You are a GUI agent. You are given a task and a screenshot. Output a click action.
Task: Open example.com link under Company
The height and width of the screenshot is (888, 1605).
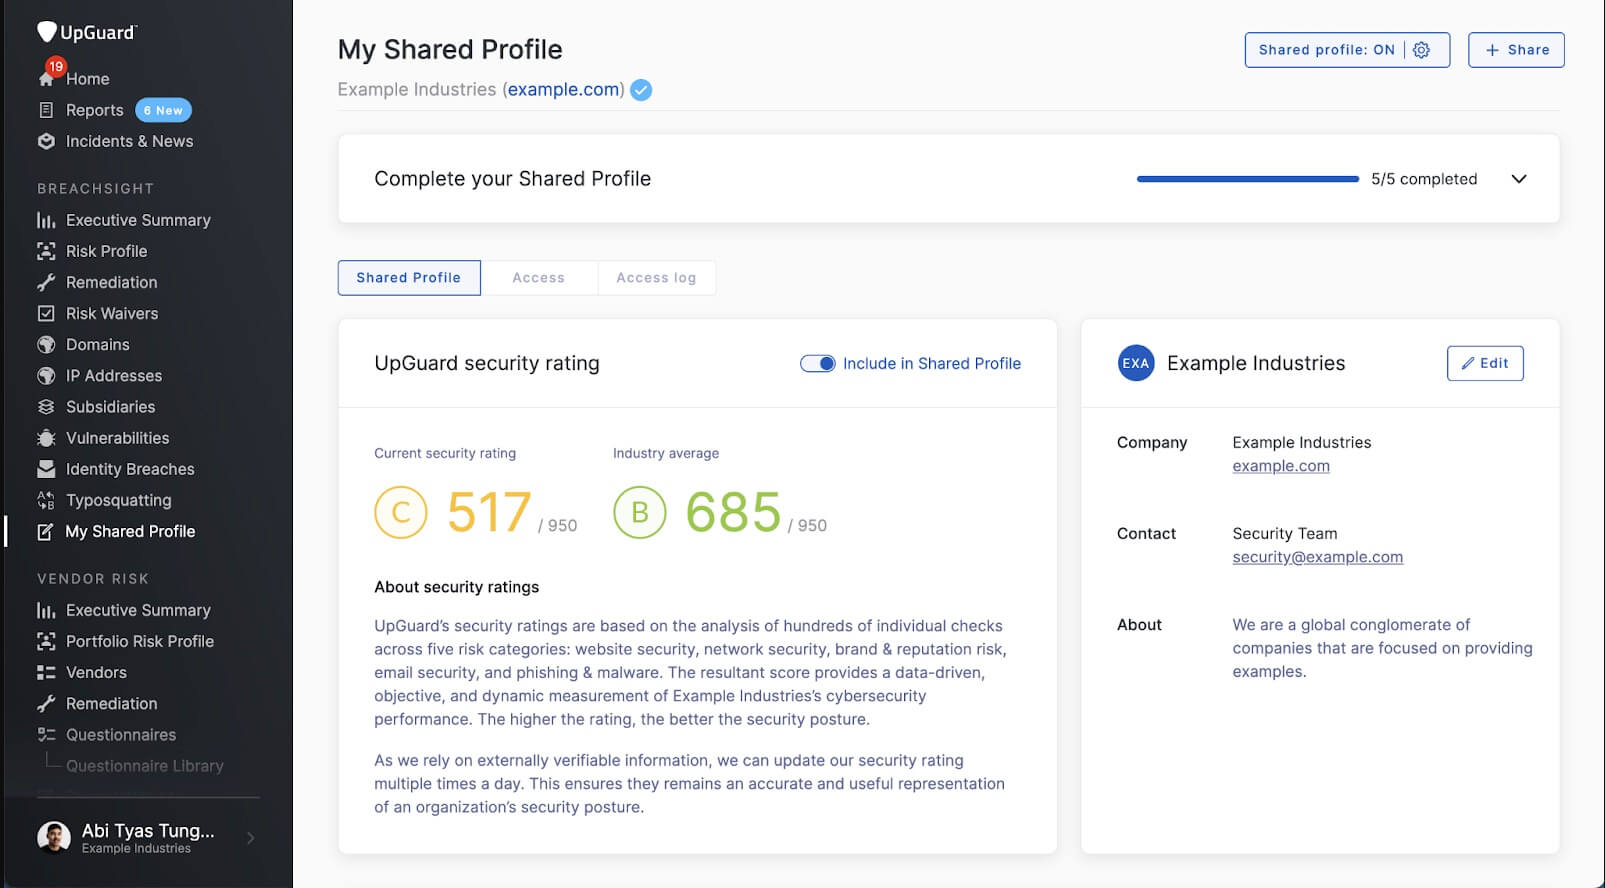point(1281,466)
